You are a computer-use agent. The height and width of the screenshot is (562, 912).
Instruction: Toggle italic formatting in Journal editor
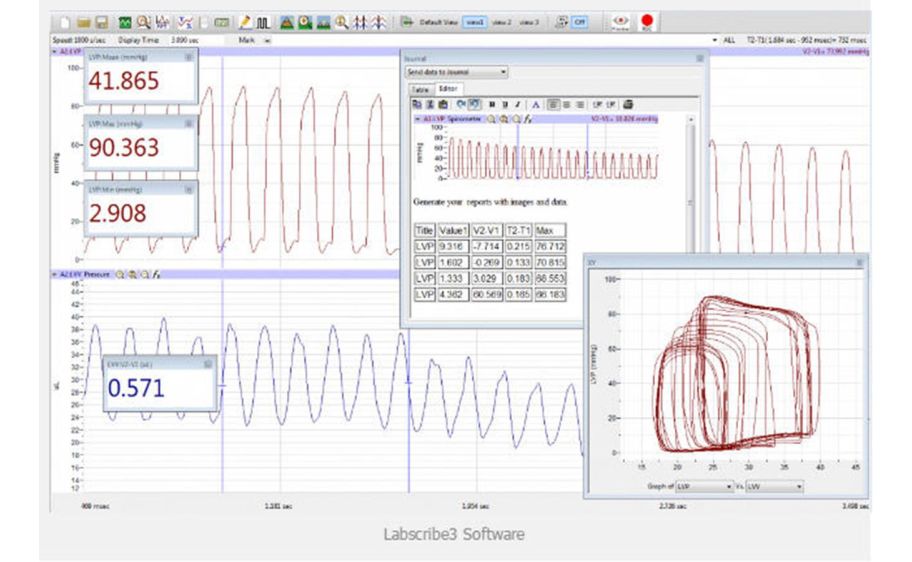pyautogui.click(x=516, y=104)
